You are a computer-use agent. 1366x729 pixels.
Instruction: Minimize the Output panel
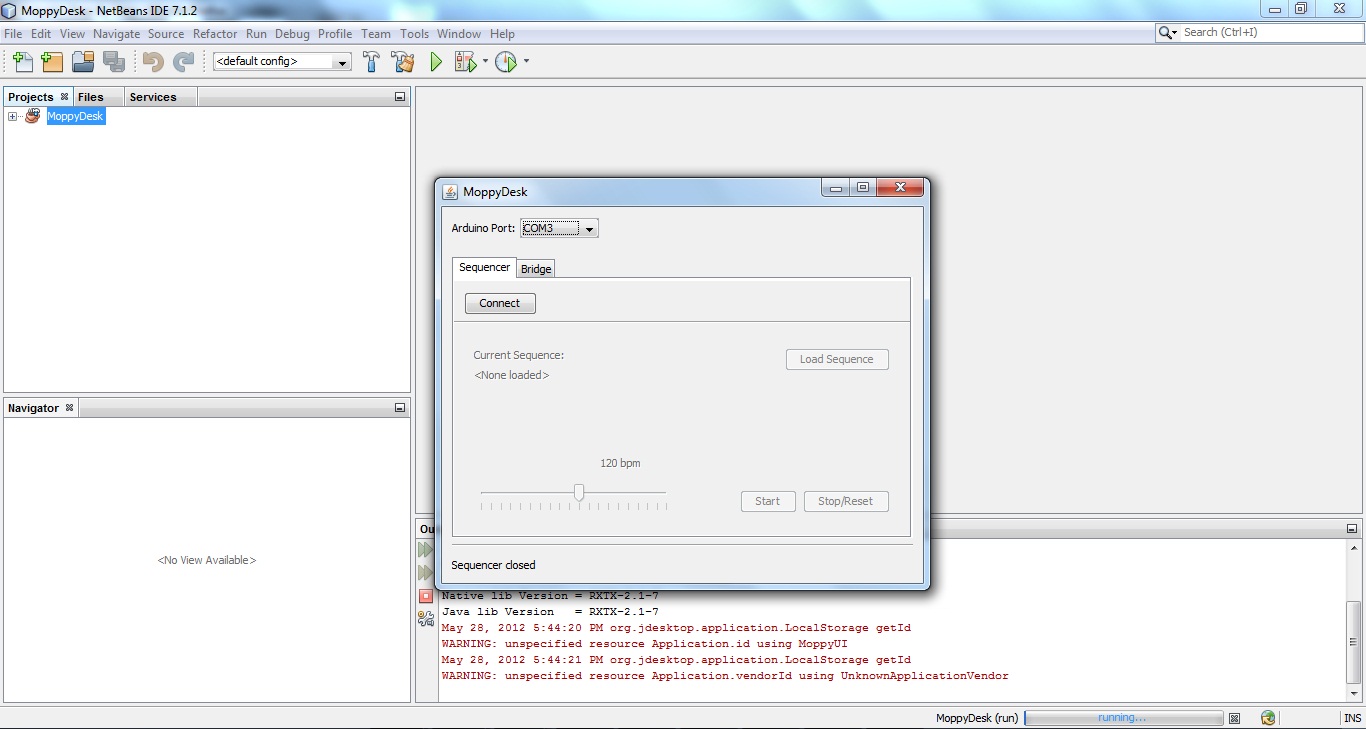point(1352,529)
